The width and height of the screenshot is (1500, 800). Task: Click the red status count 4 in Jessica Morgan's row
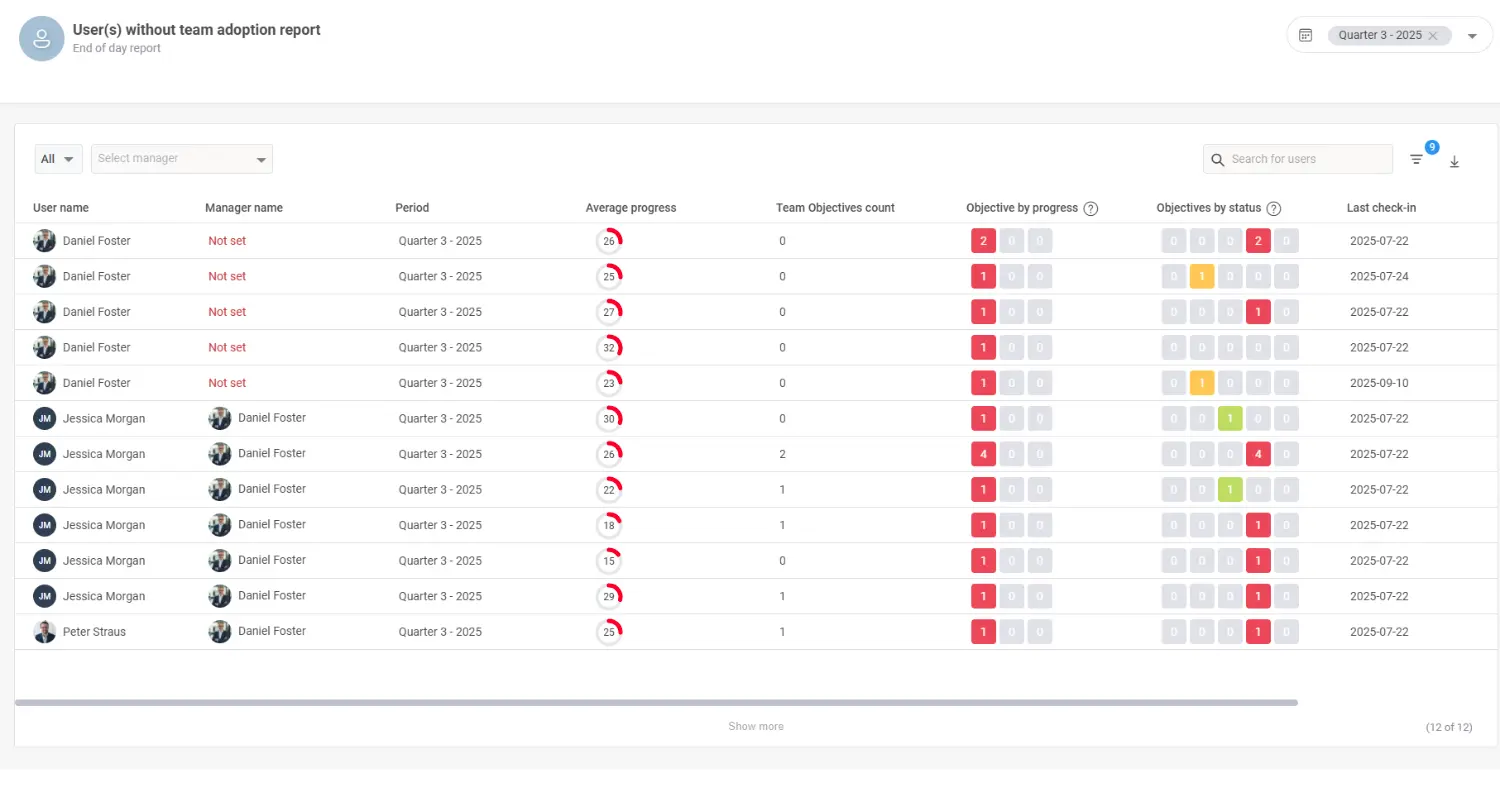tap(1258, 453)
